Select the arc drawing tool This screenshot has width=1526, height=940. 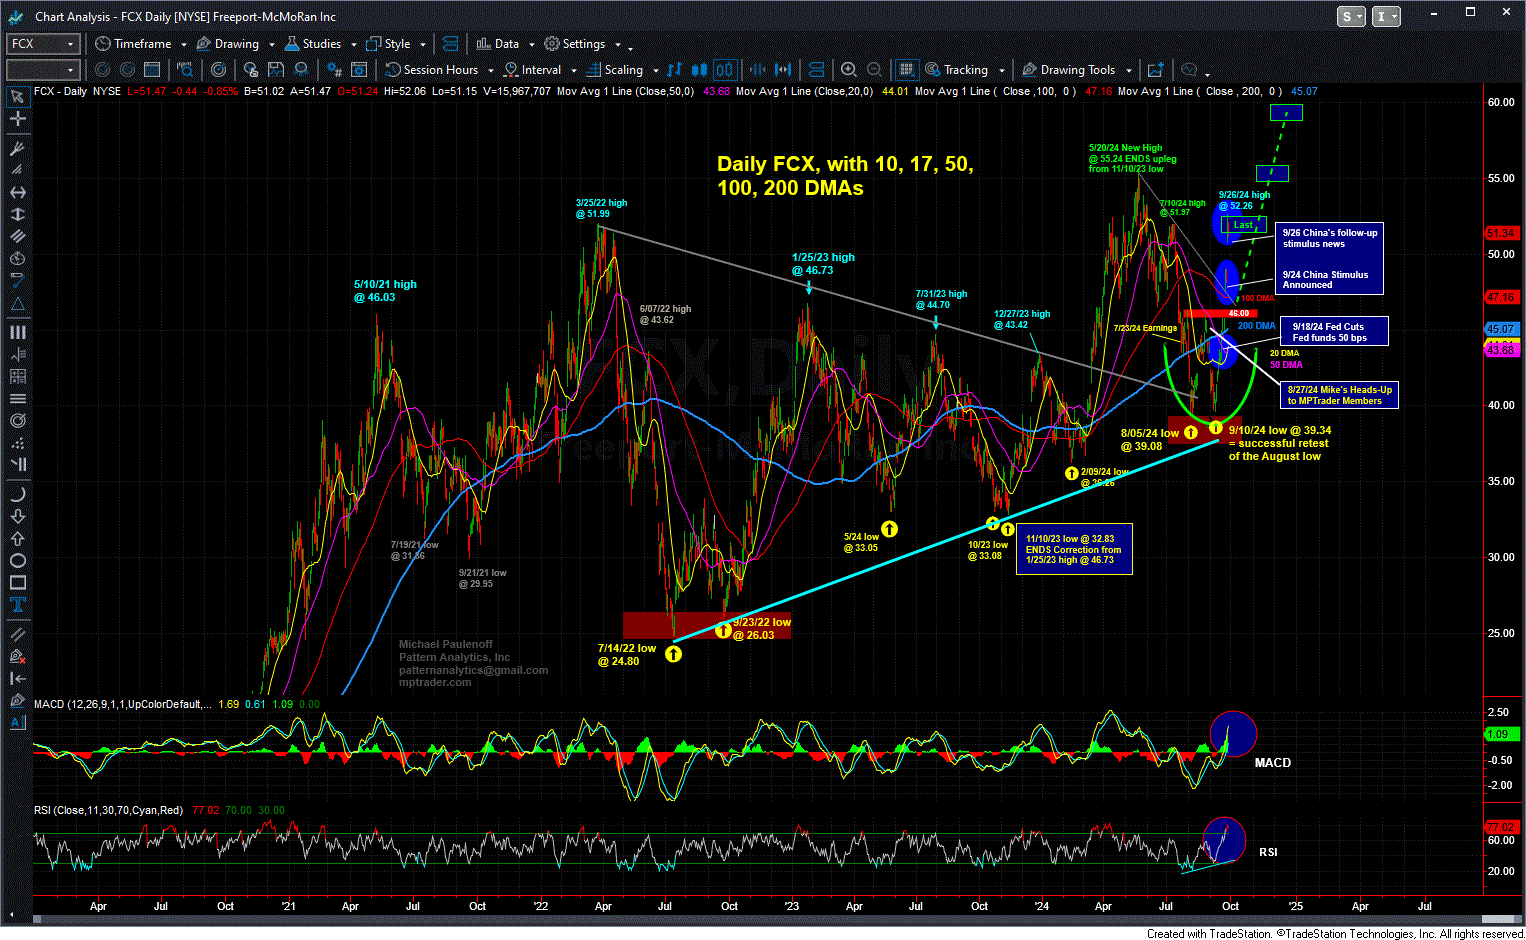(17, 494)
